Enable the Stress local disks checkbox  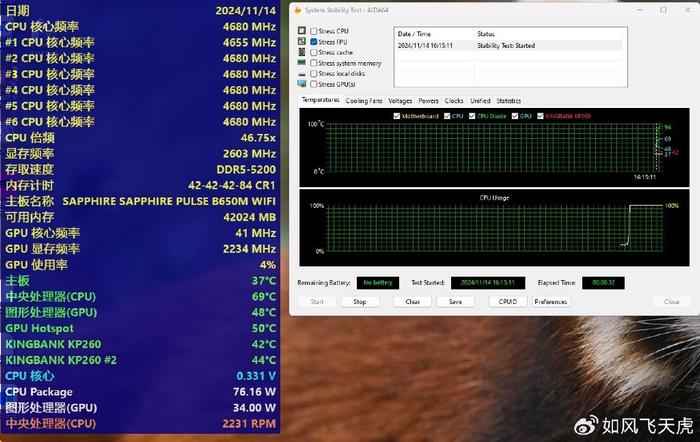coord(314,74)
